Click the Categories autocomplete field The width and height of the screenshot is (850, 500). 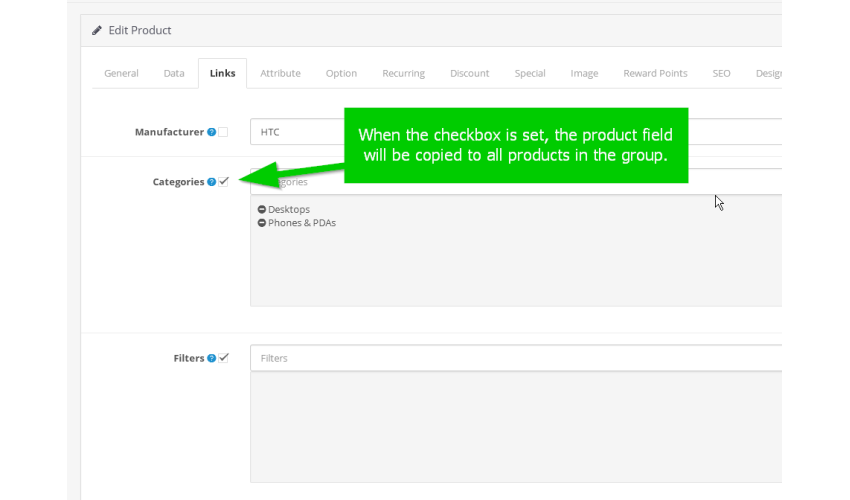click(x=516, y=182)
